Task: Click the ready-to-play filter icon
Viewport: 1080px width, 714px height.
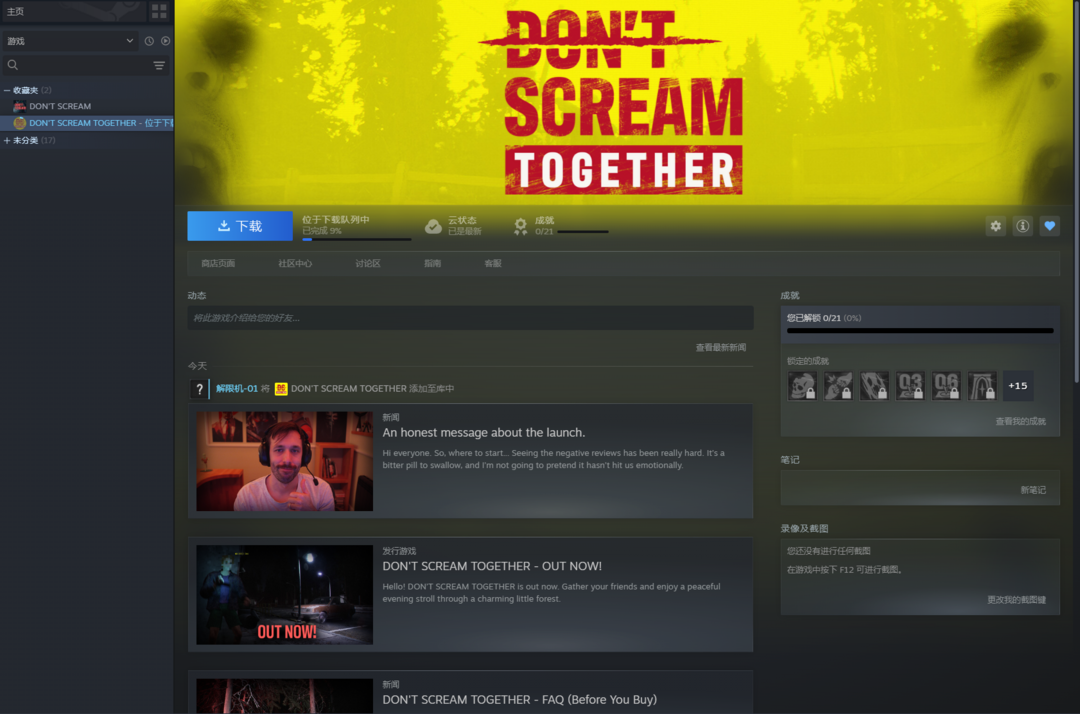Action: pyautogui.click(x=166, y=41)
